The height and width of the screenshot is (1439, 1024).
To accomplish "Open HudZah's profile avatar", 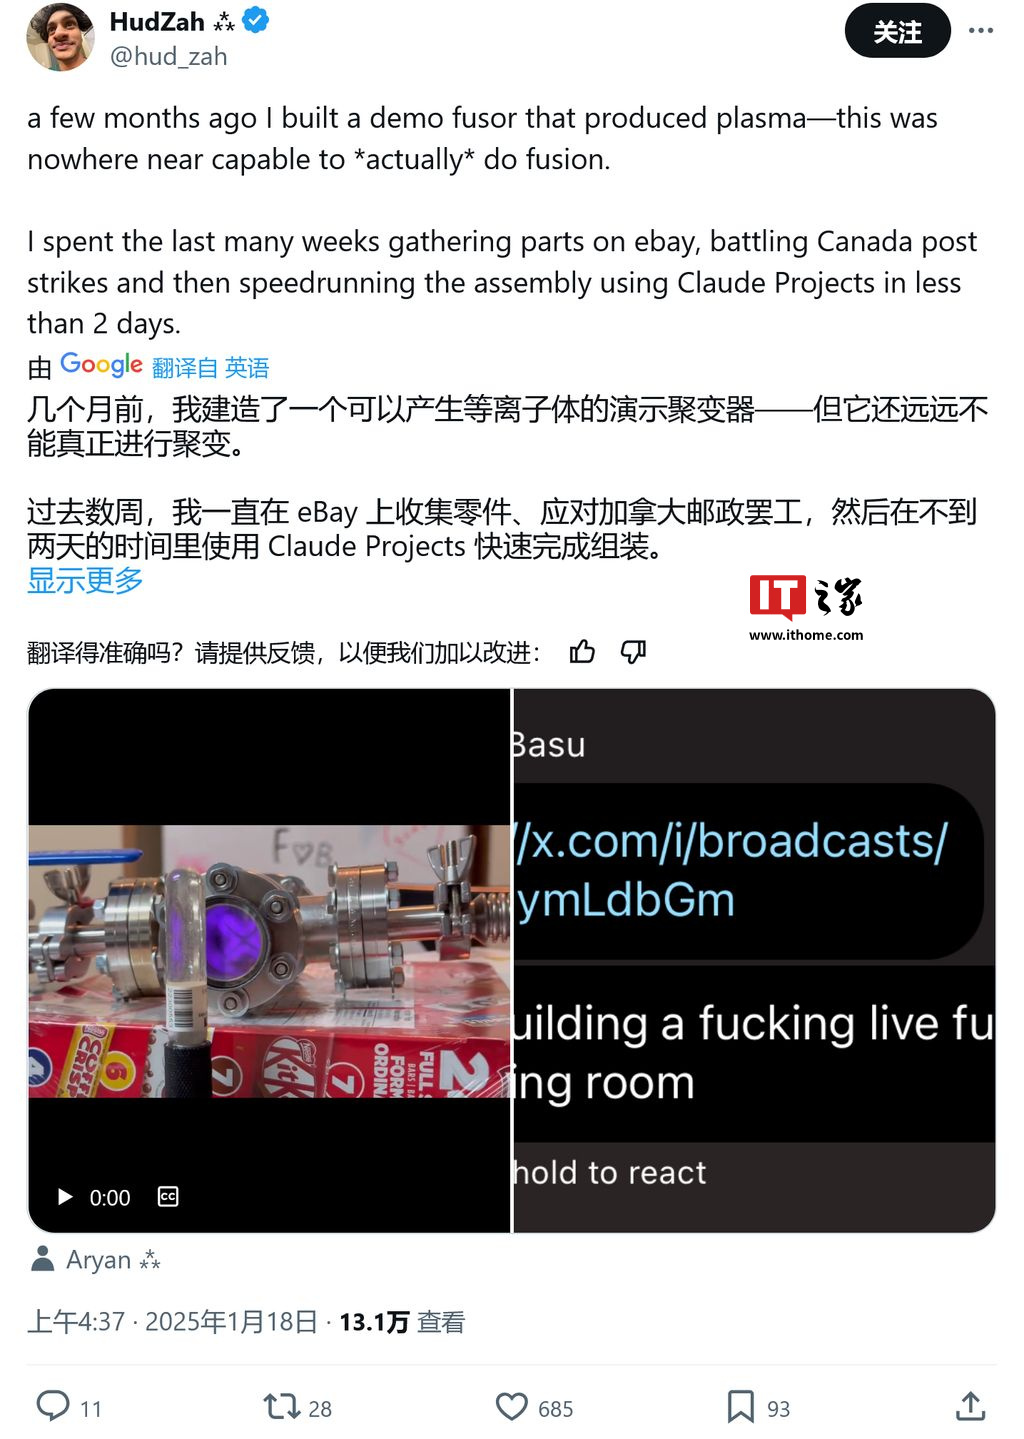I will pyautogui.click(x=60, y=37).
